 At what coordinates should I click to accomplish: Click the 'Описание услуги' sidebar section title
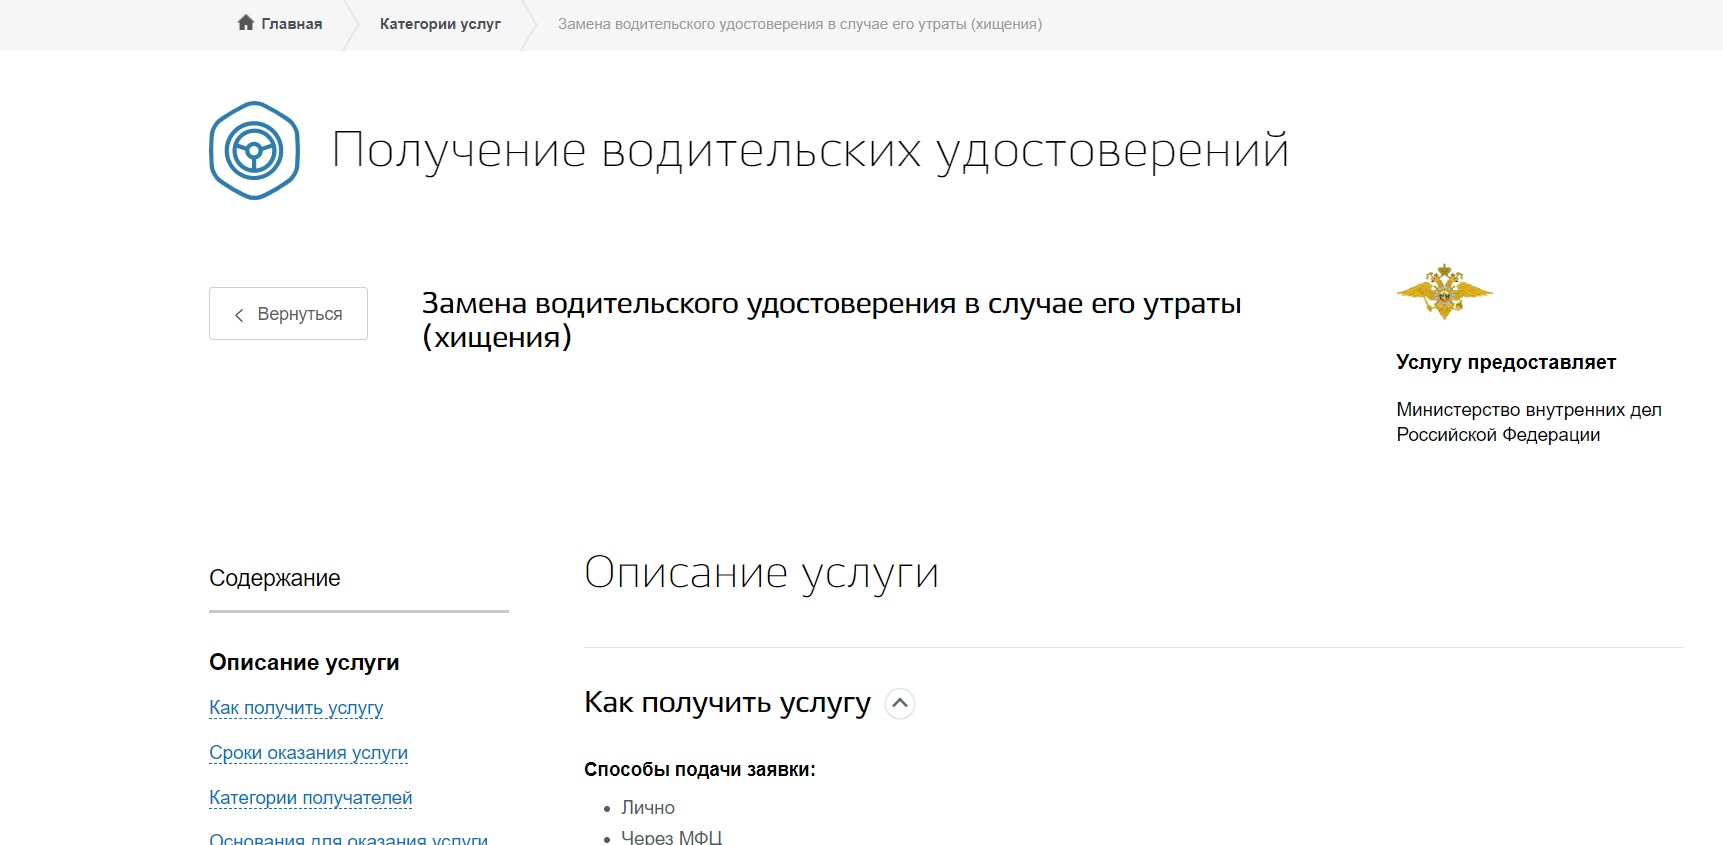point(304,662)
